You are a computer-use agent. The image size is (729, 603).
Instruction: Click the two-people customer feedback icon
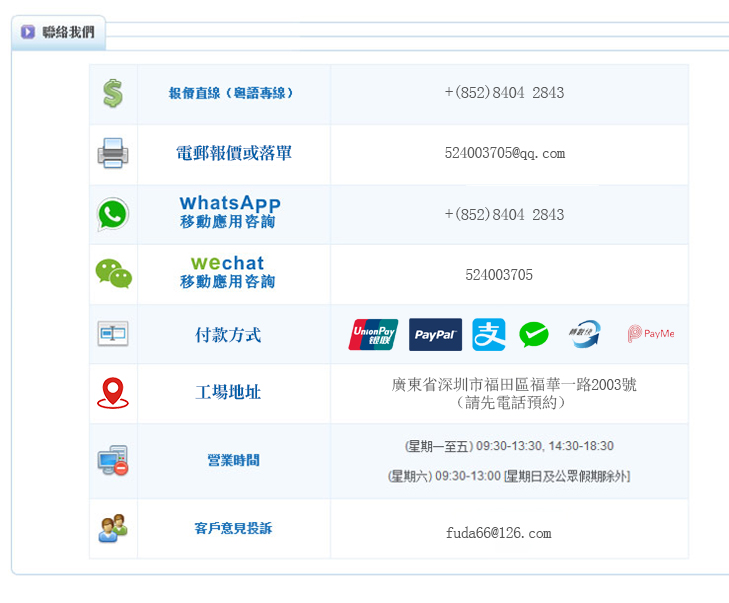[x=113, y=528]
